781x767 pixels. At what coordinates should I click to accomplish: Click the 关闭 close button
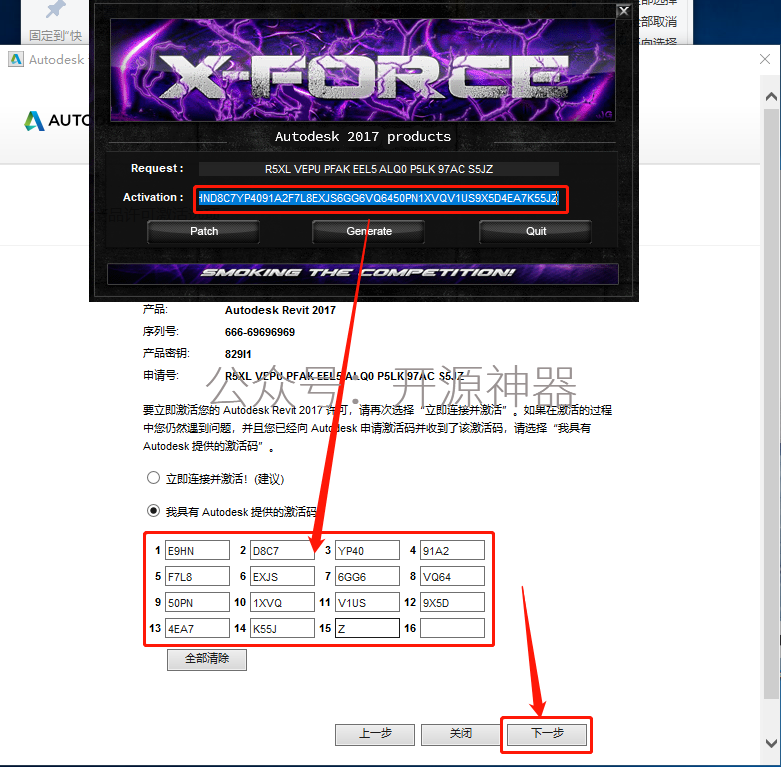(x=460, y=734)
